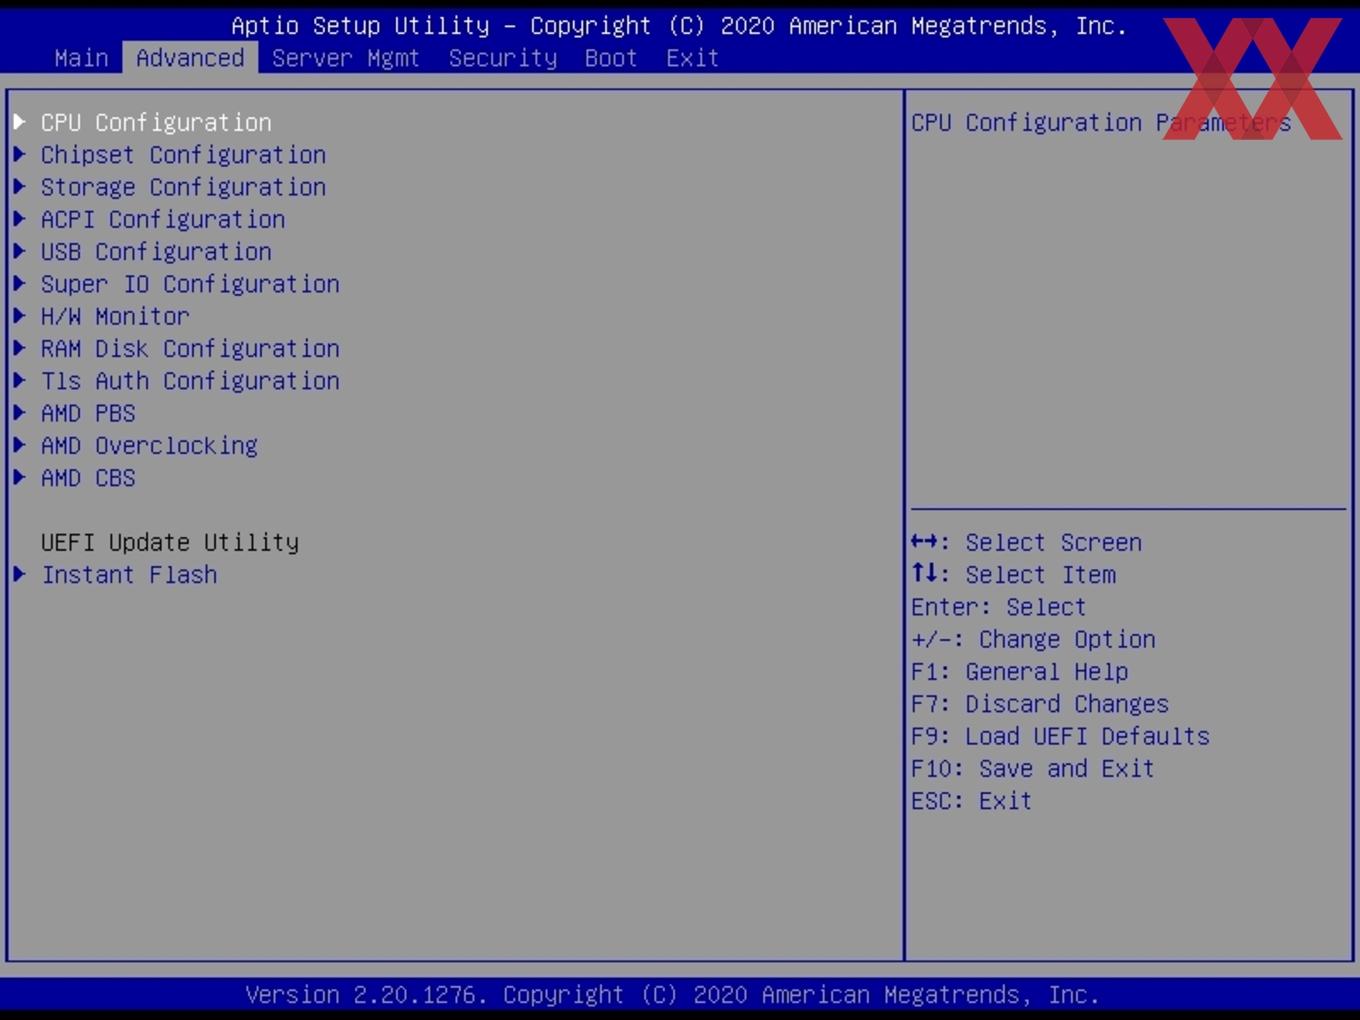Screen dimensions: 1360x1020
Task: Click the arrow beside ACPI Configuration
Action: coord(19,219)
